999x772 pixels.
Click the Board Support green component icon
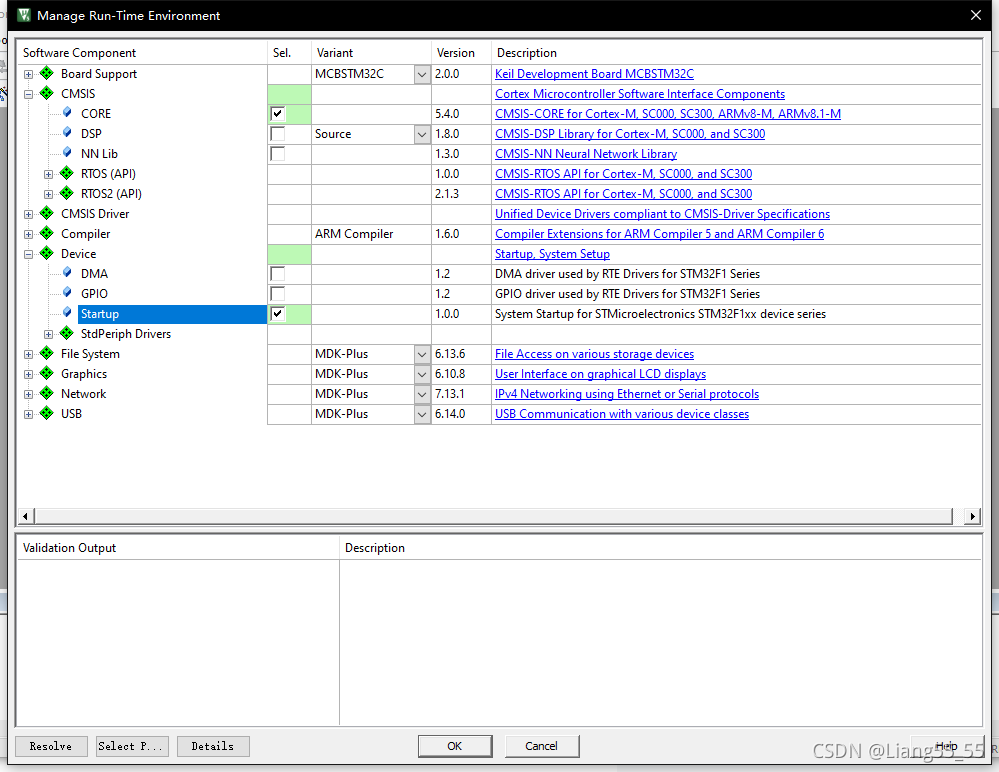(47, 73)
